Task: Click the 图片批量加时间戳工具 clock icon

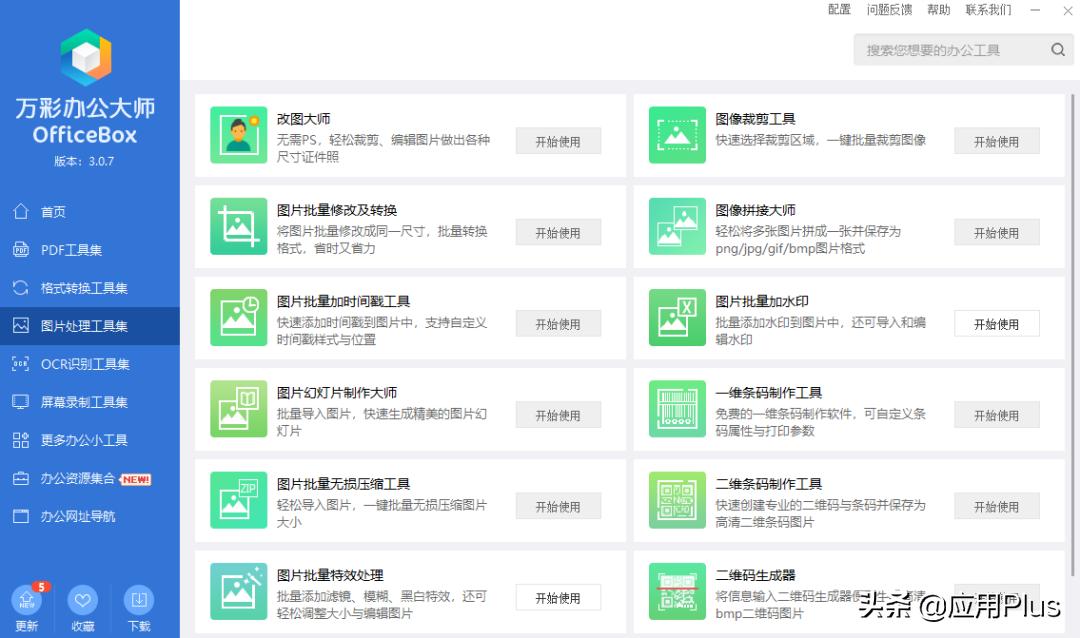Action: (238, 317)
